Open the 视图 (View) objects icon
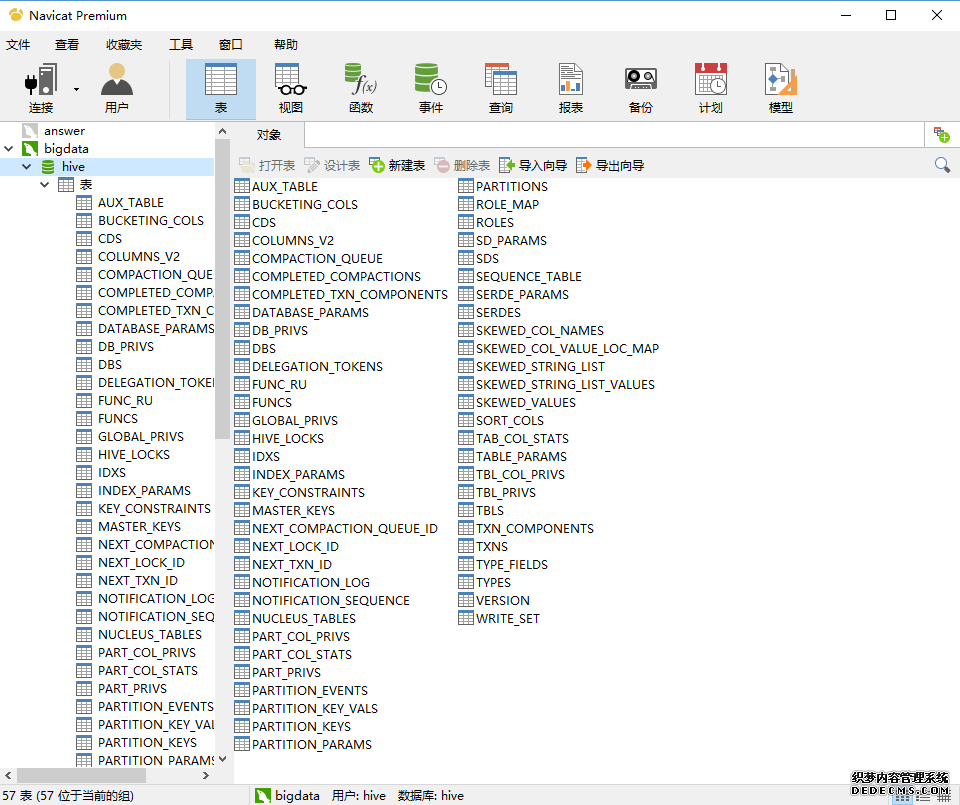Viewport: 960px width, 805px height. [x=290, y=88]
